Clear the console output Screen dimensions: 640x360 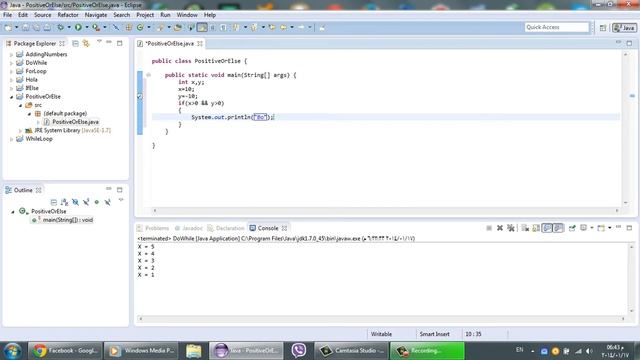[525, 228]
